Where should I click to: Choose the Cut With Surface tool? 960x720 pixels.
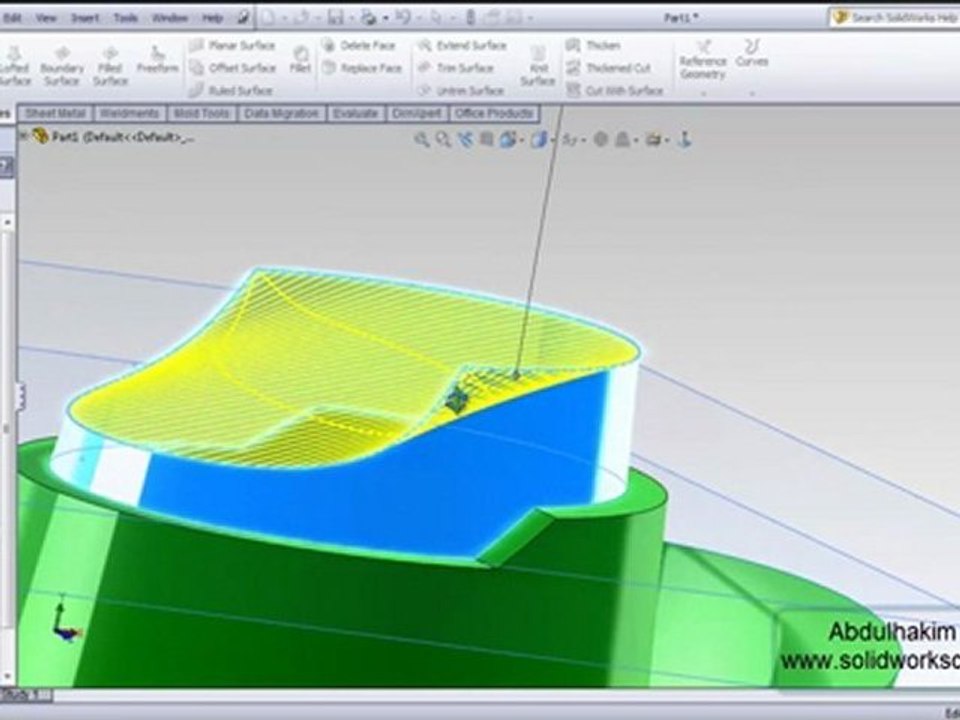[615, 91]
